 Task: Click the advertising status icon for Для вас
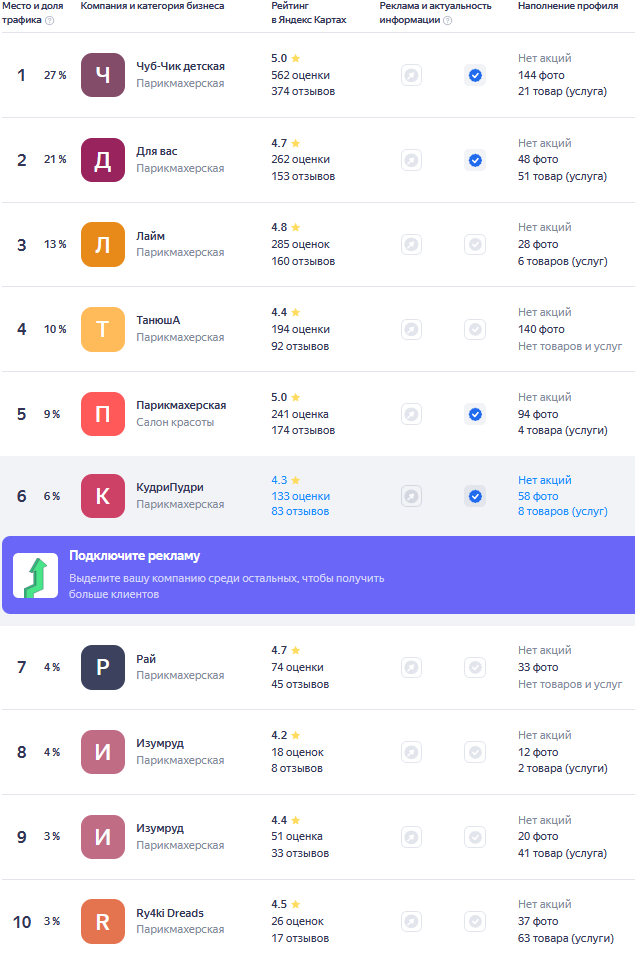[411, 160]
